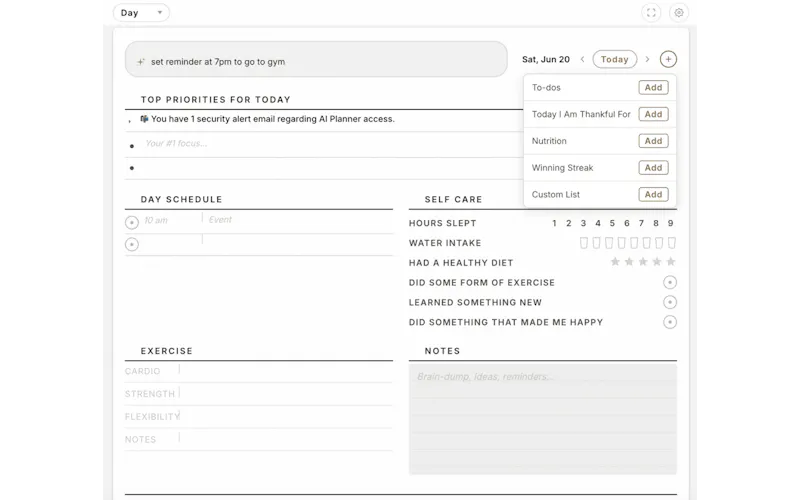Select Today I Am Thankful For entry

click(x=581, y=114)
